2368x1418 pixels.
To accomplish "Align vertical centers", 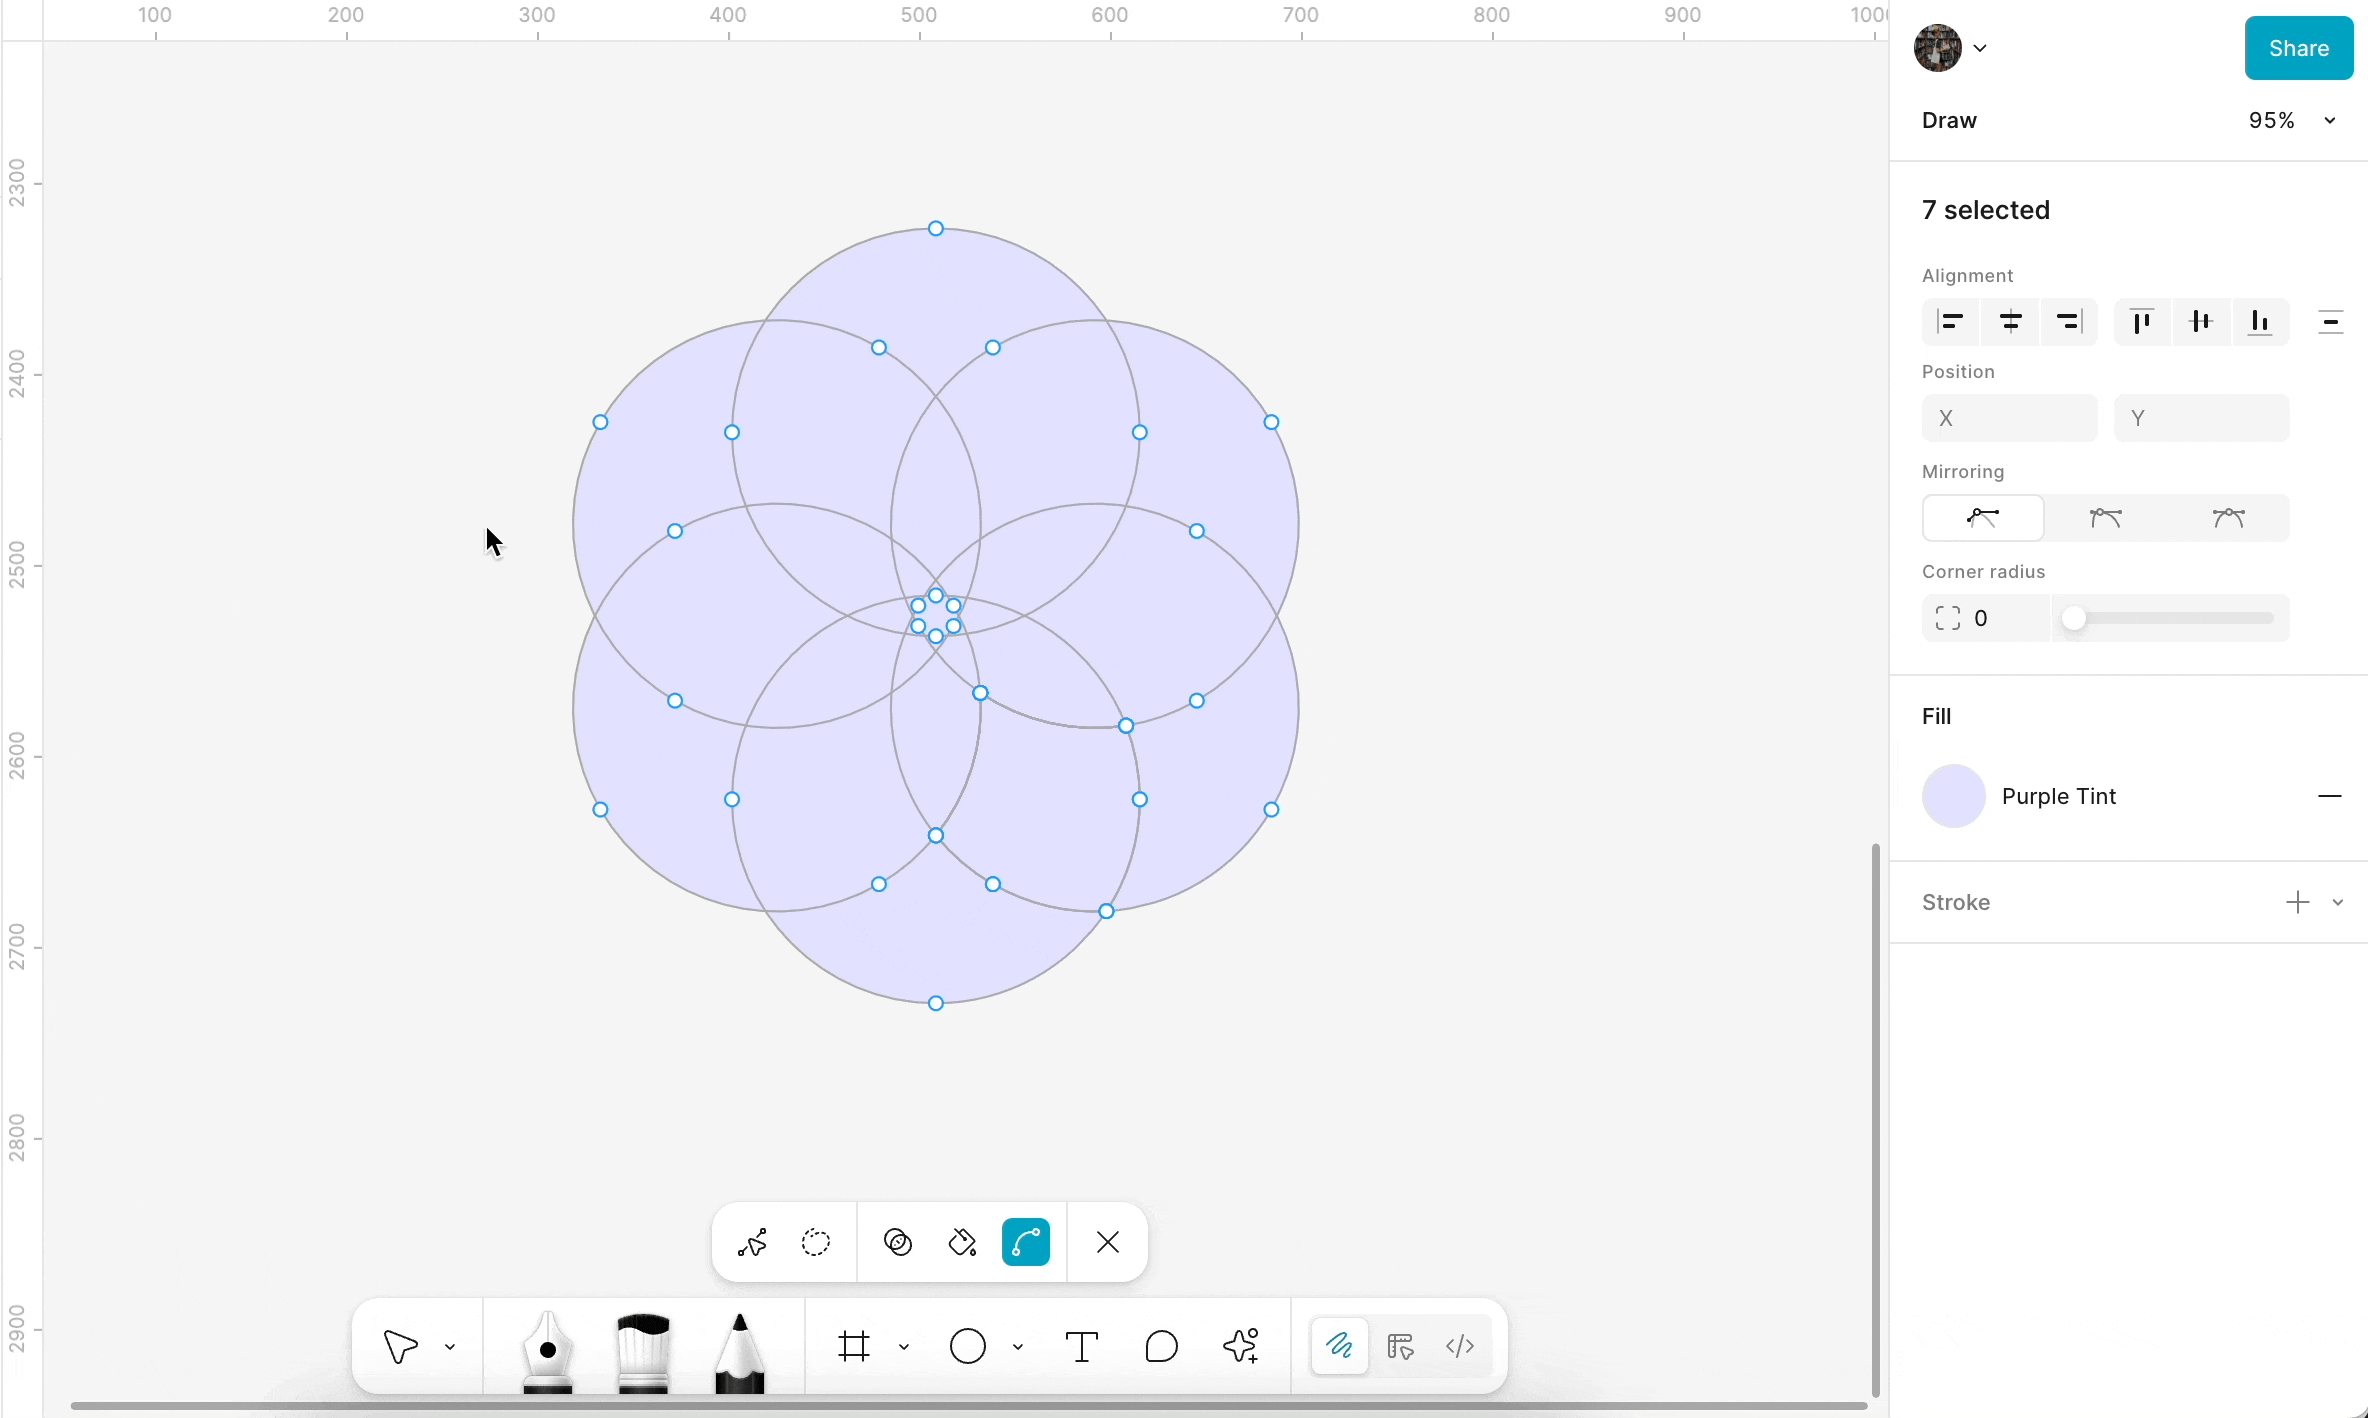I will [x=2201, y=322].
